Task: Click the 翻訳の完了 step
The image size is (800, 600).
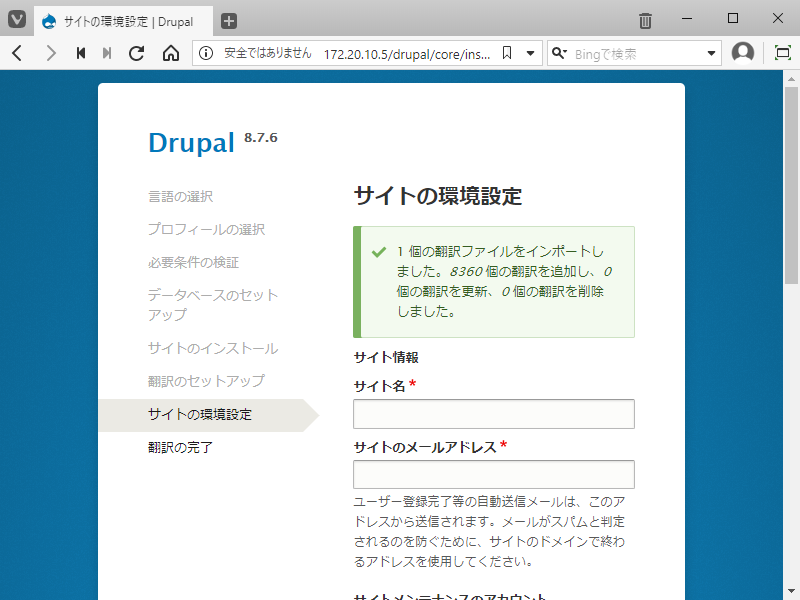Action: click(181, 447)
